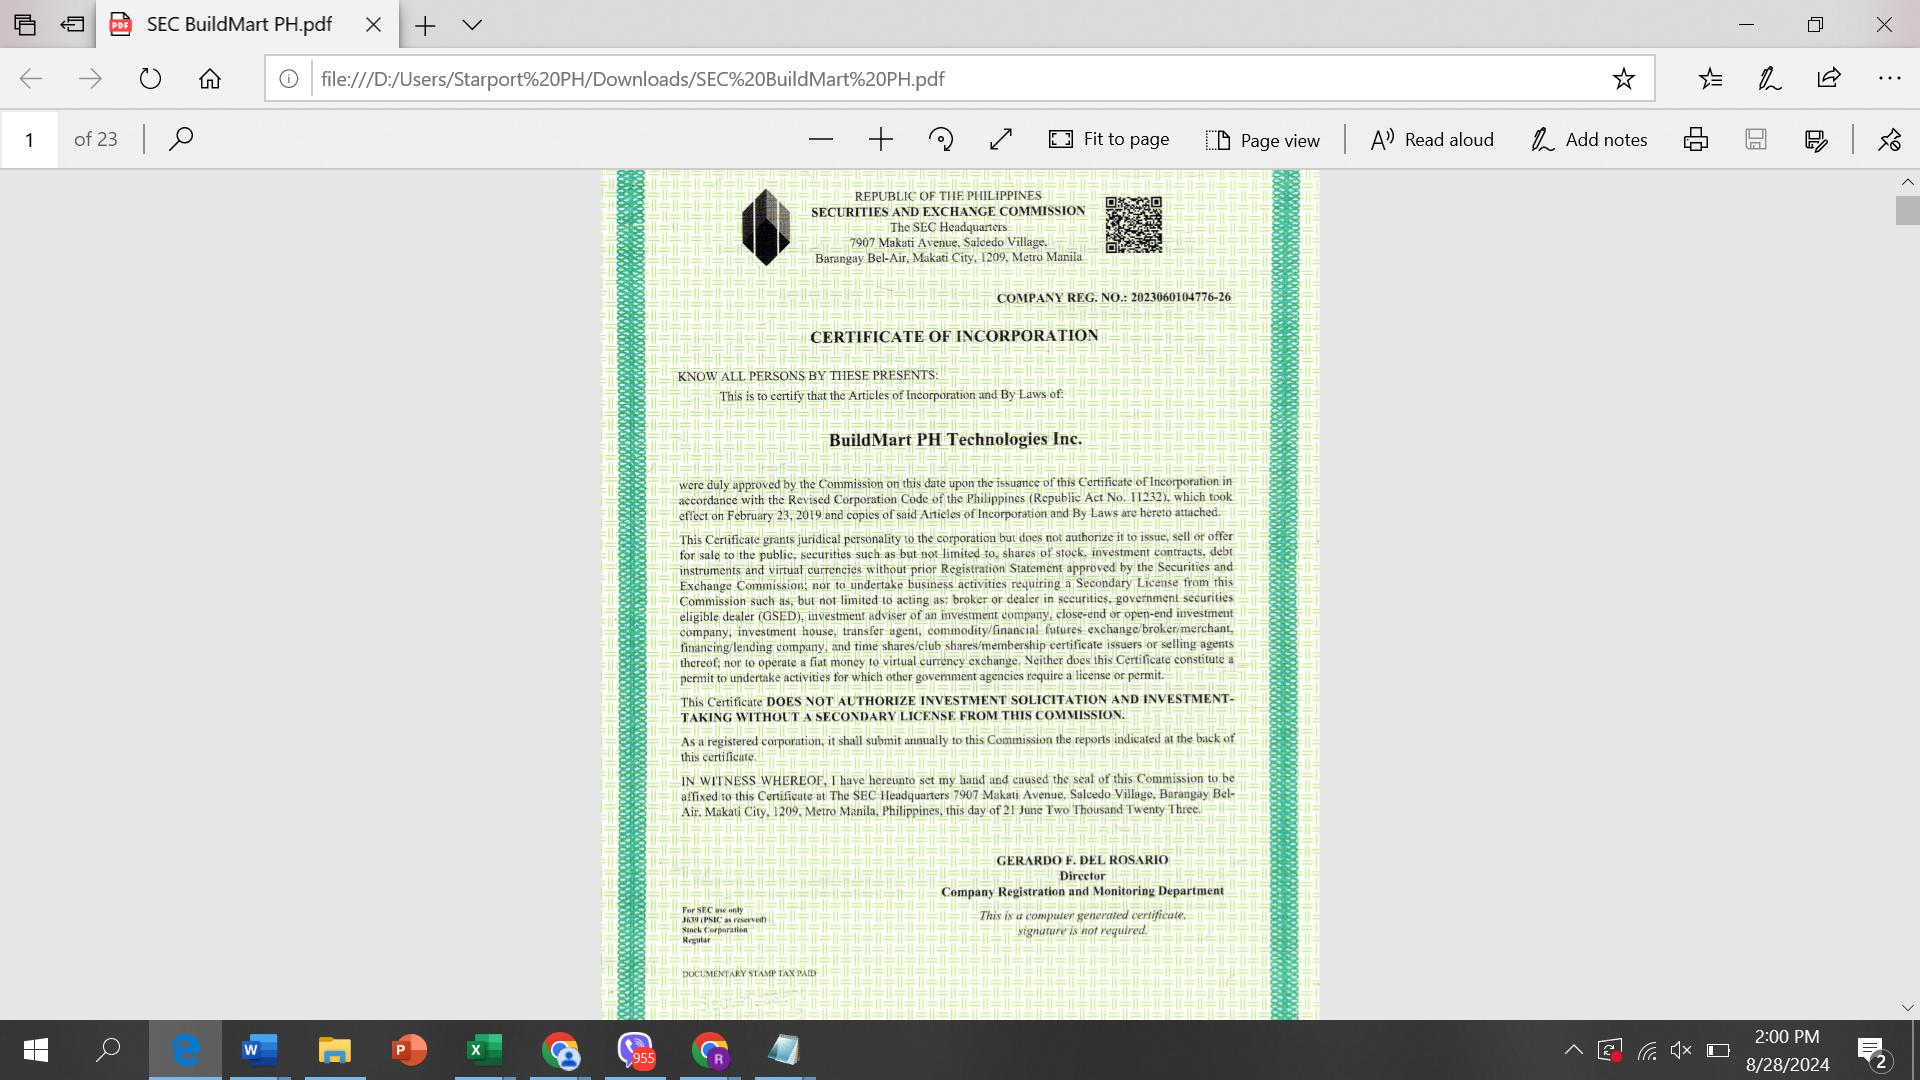Open Settings and more ellipsis menu

(1888, 79)
